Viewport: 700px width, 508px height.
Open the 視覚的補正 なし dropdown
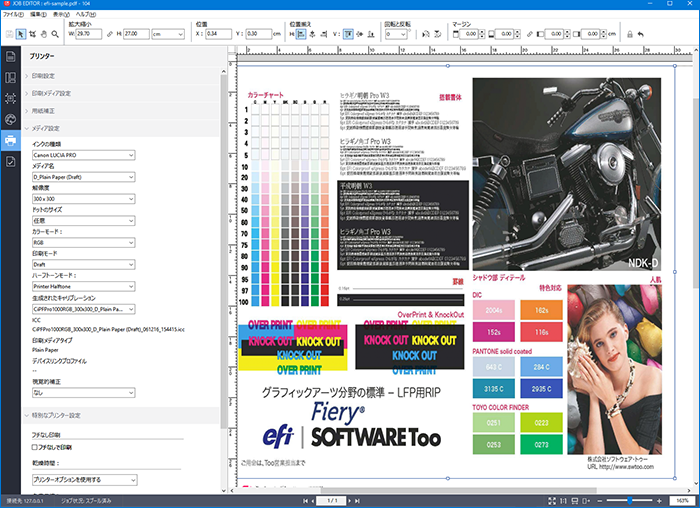click(83, 393)
